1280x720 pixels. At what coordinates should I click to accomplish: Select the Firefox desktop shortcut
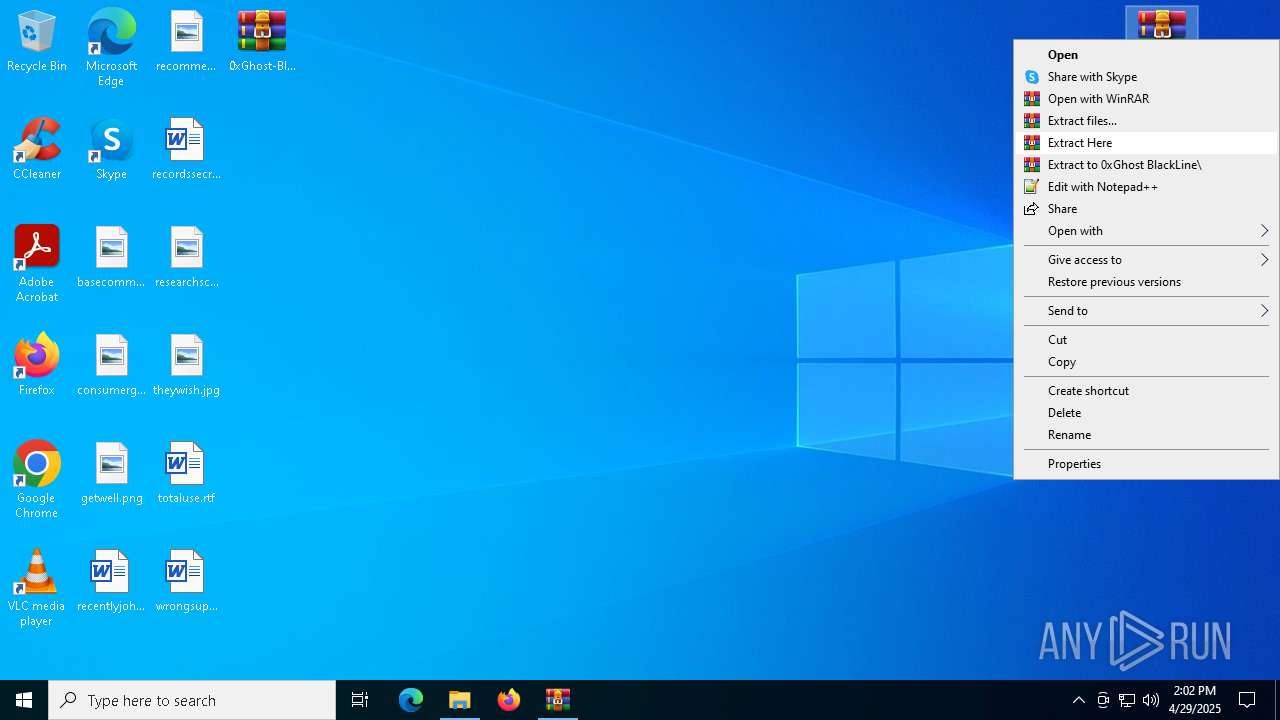(37, 366)
